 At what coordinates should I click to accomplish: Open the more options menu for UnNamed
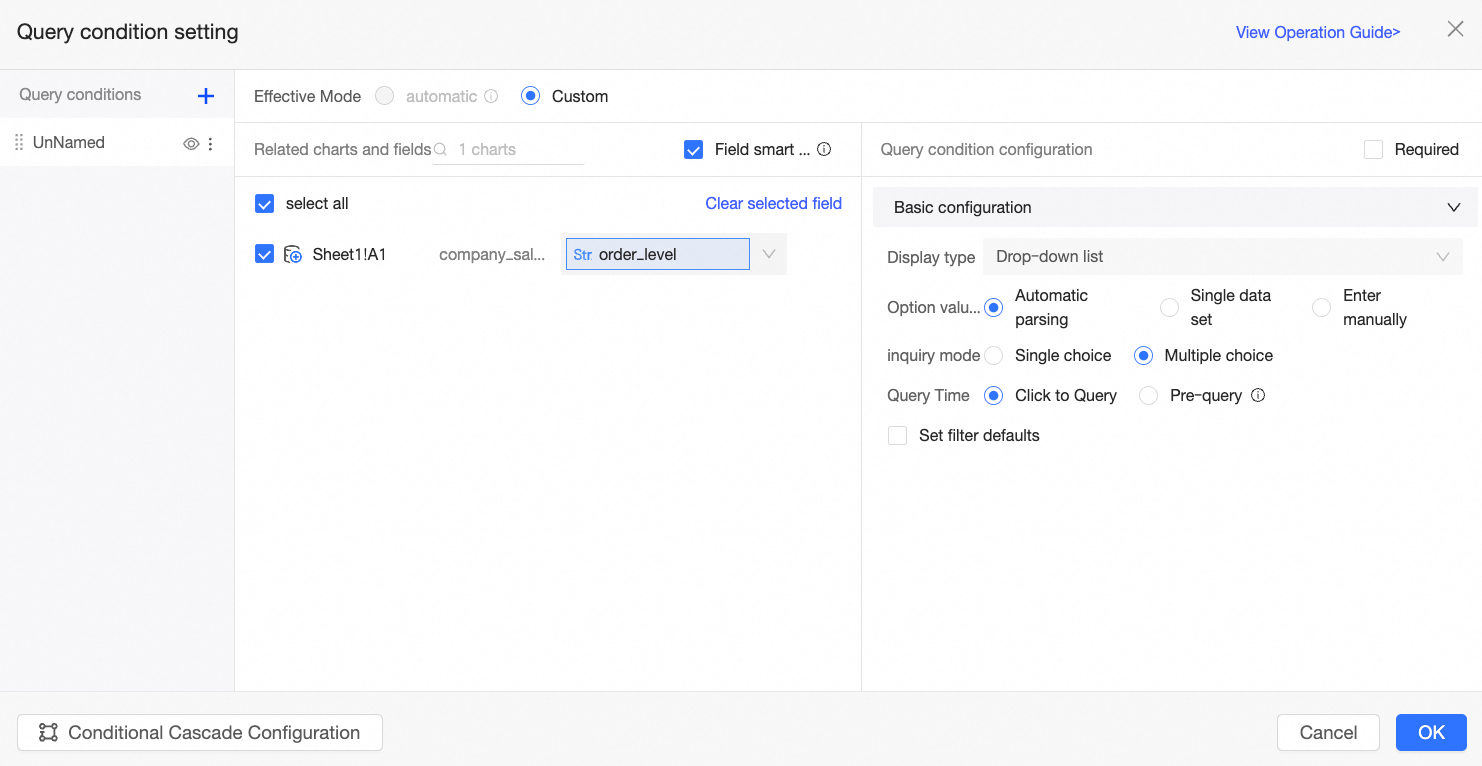210,144
